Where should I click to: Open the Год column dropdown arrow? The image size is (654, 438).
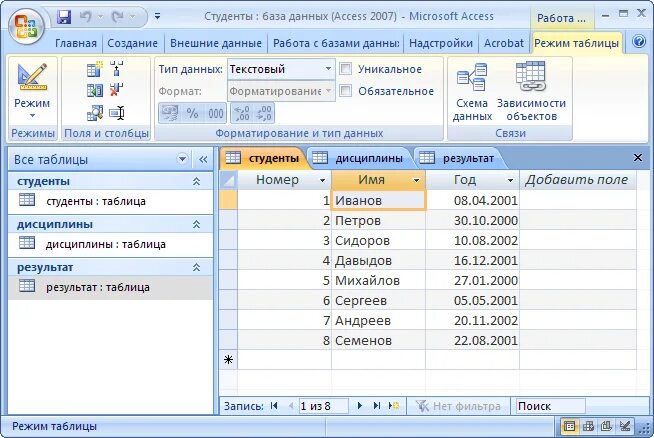pyautogui.click(x=510, y=181)
